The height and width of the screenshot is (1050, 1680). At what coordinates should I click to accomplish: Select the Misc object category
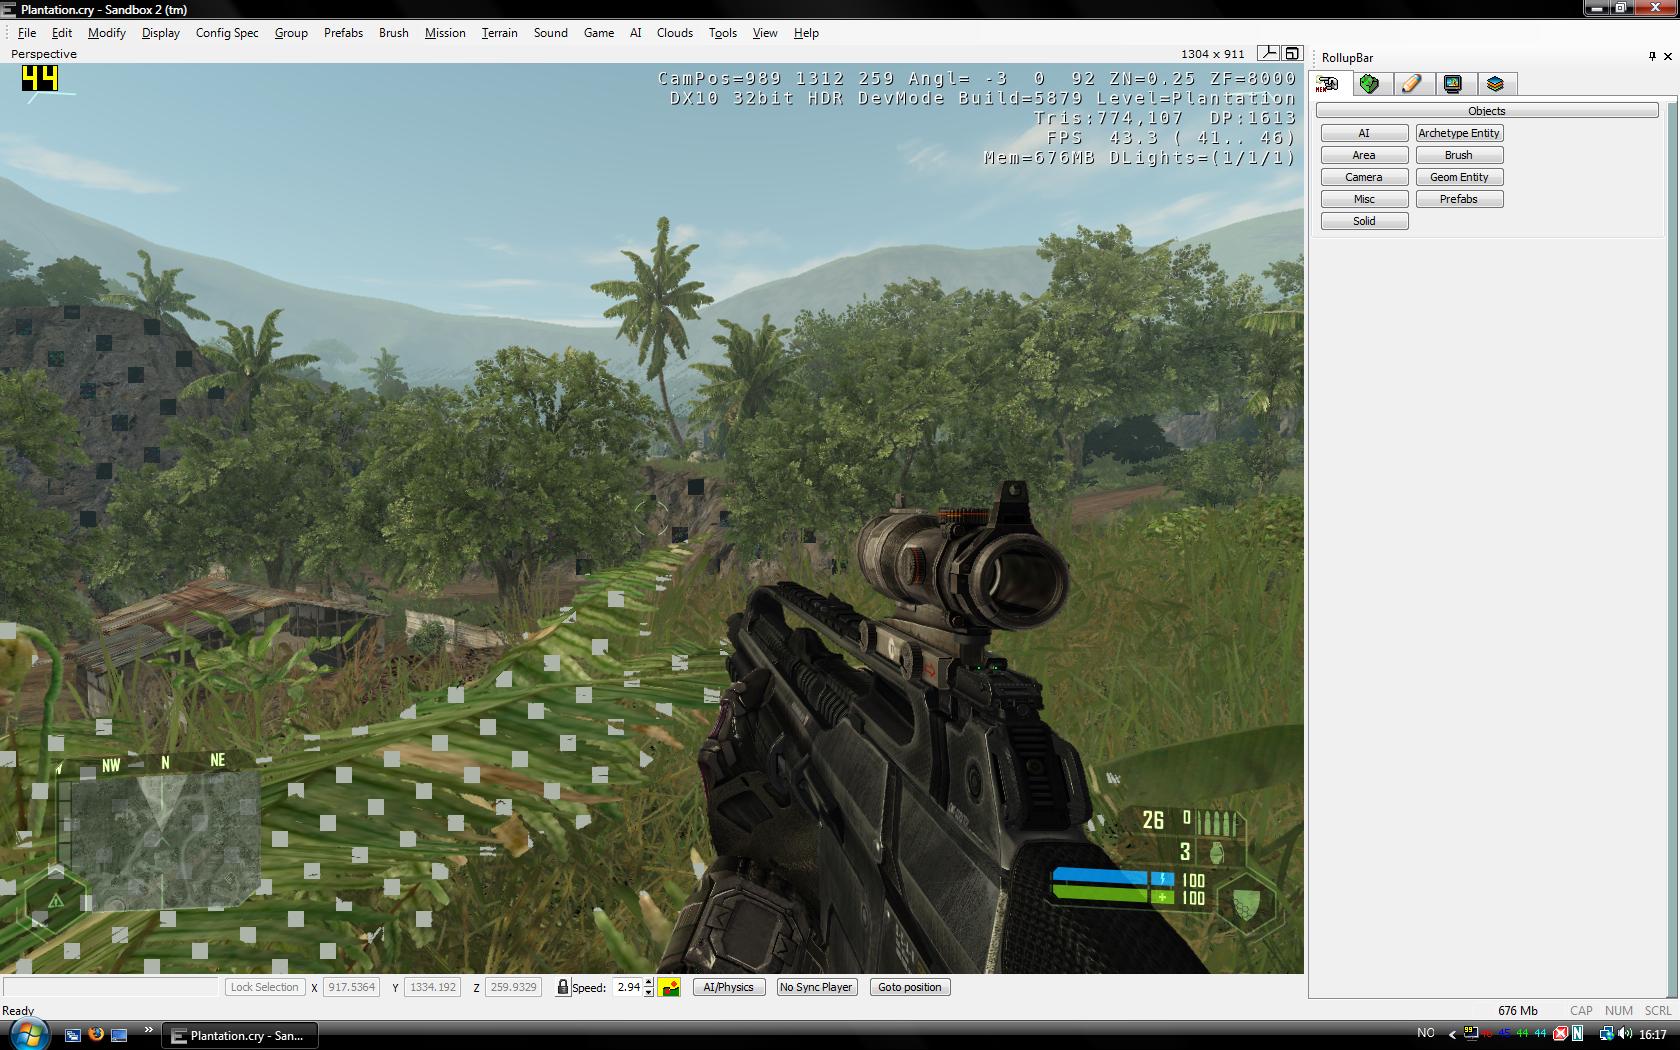click(1364, 199)
